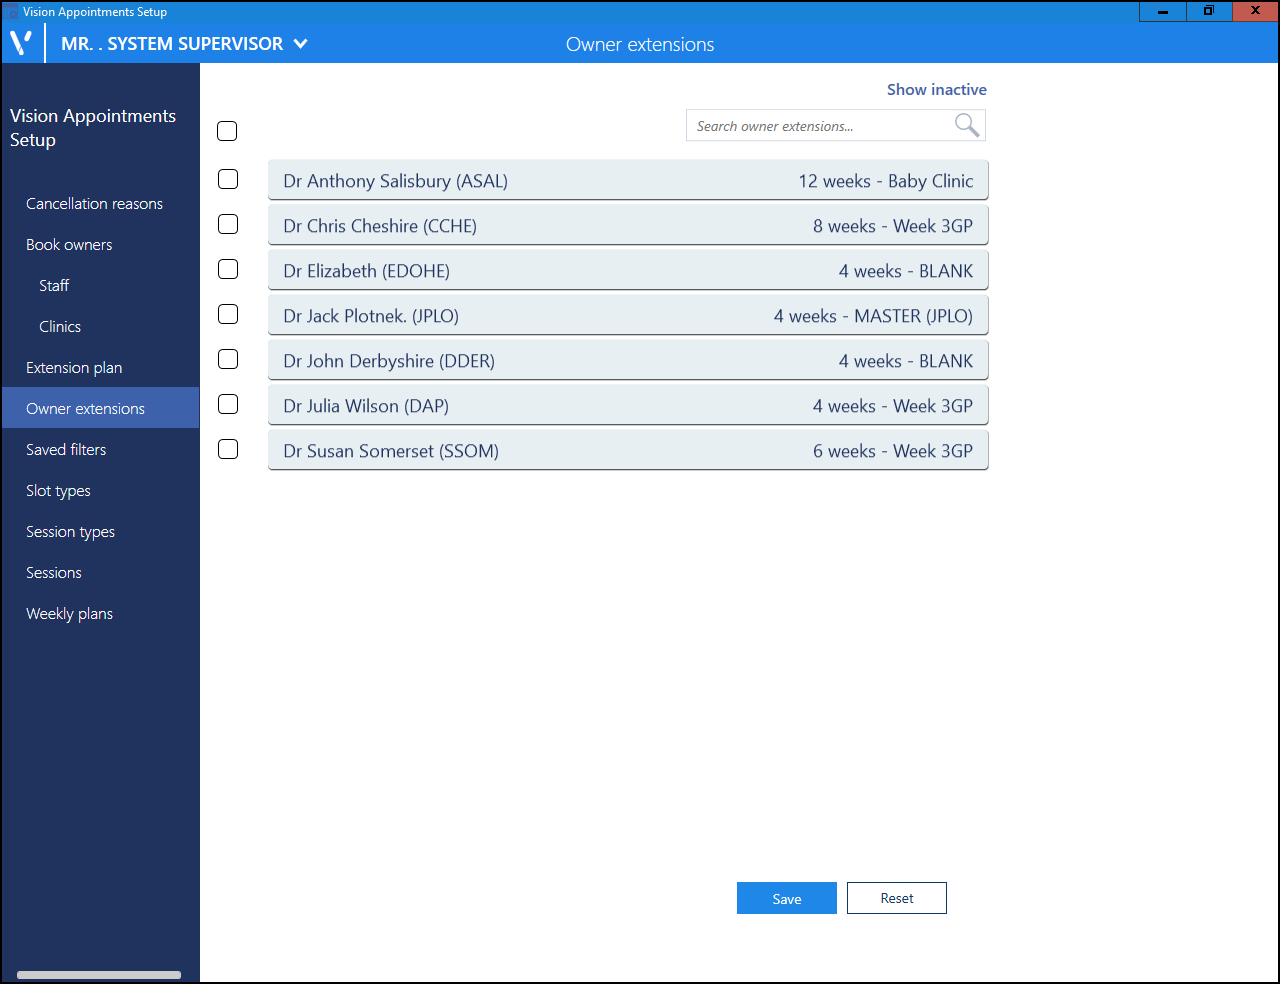Open the Dr Susan Somerset (SSOM) row
Viewport: 1280px width, 984px height.
tap(628, 450)
